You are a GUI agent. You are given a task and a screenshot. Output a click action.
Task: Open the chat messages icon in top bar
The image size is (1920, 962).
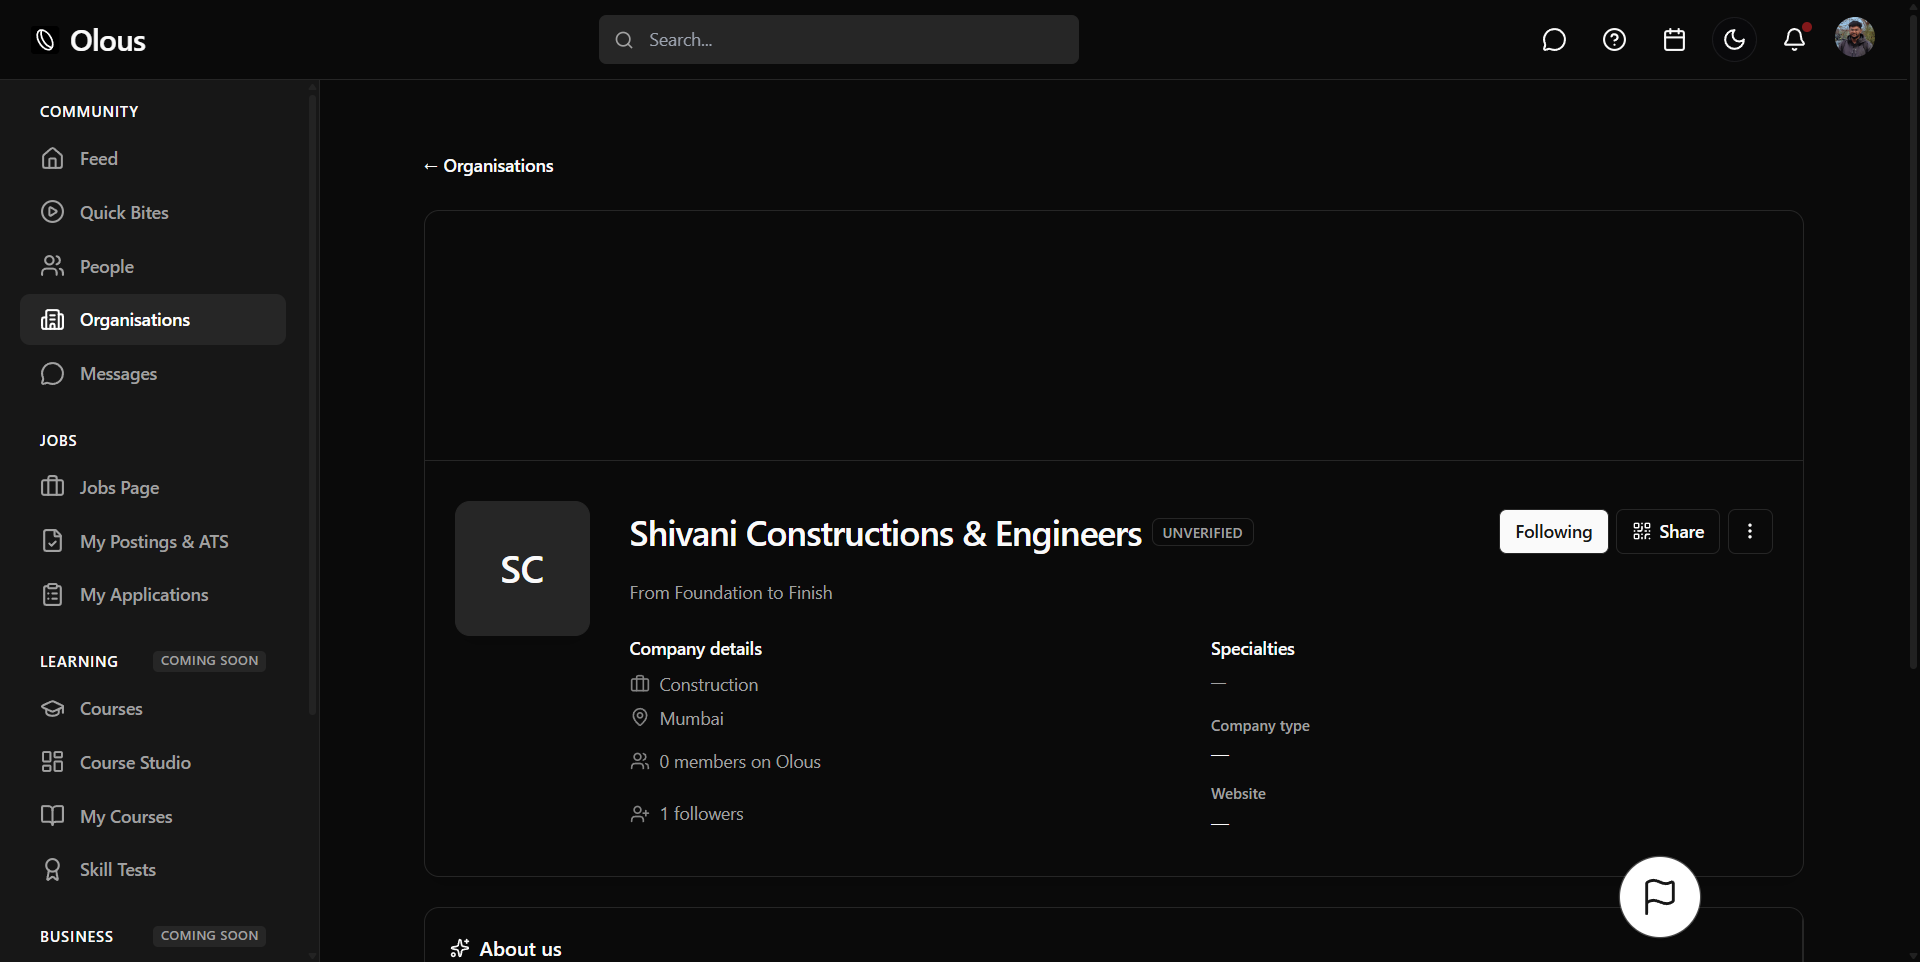click(x=1554, y=40)
